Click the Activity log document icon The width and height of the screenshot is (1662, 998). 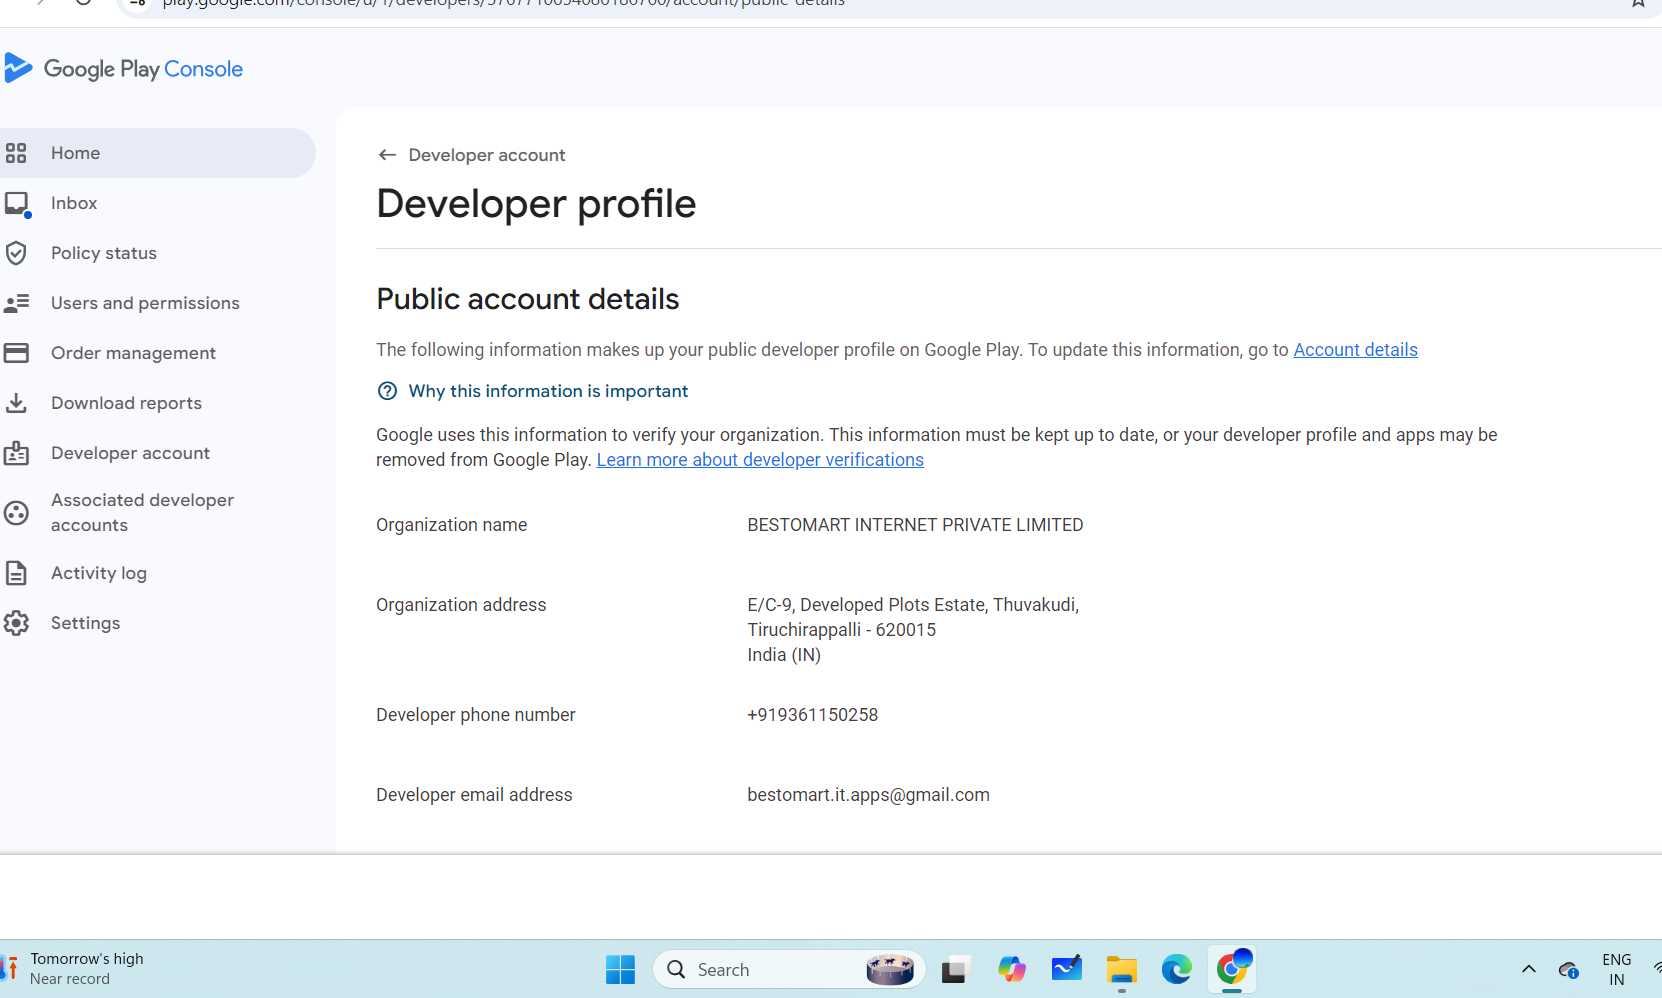click(x=16, y=573)
